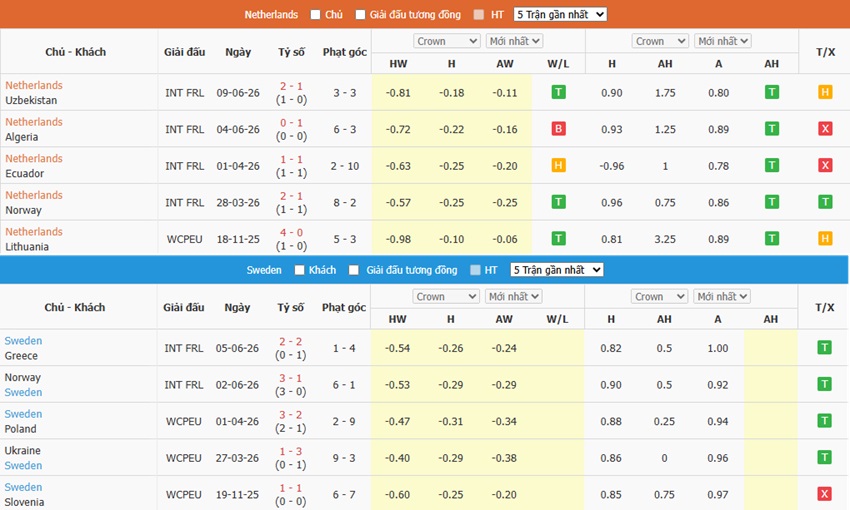Open Crown dropdown above Netherlands AH columns

(x=660, y=41)
